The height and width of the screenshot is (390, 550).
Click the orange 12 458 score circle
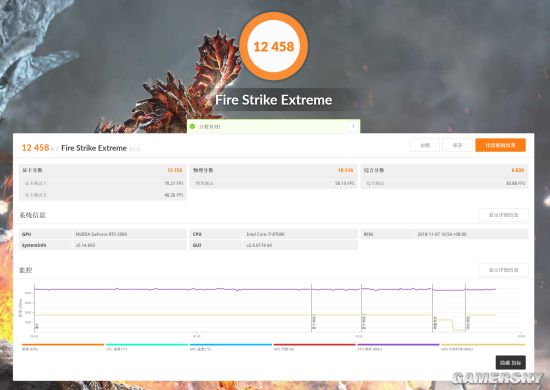click(x=274, y=46)
